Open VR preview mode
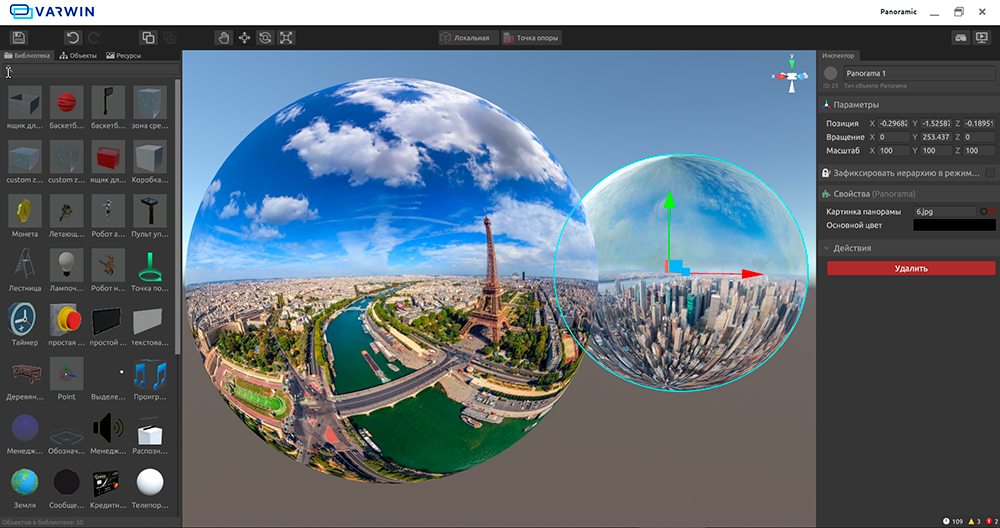 (x=961, y=37)
